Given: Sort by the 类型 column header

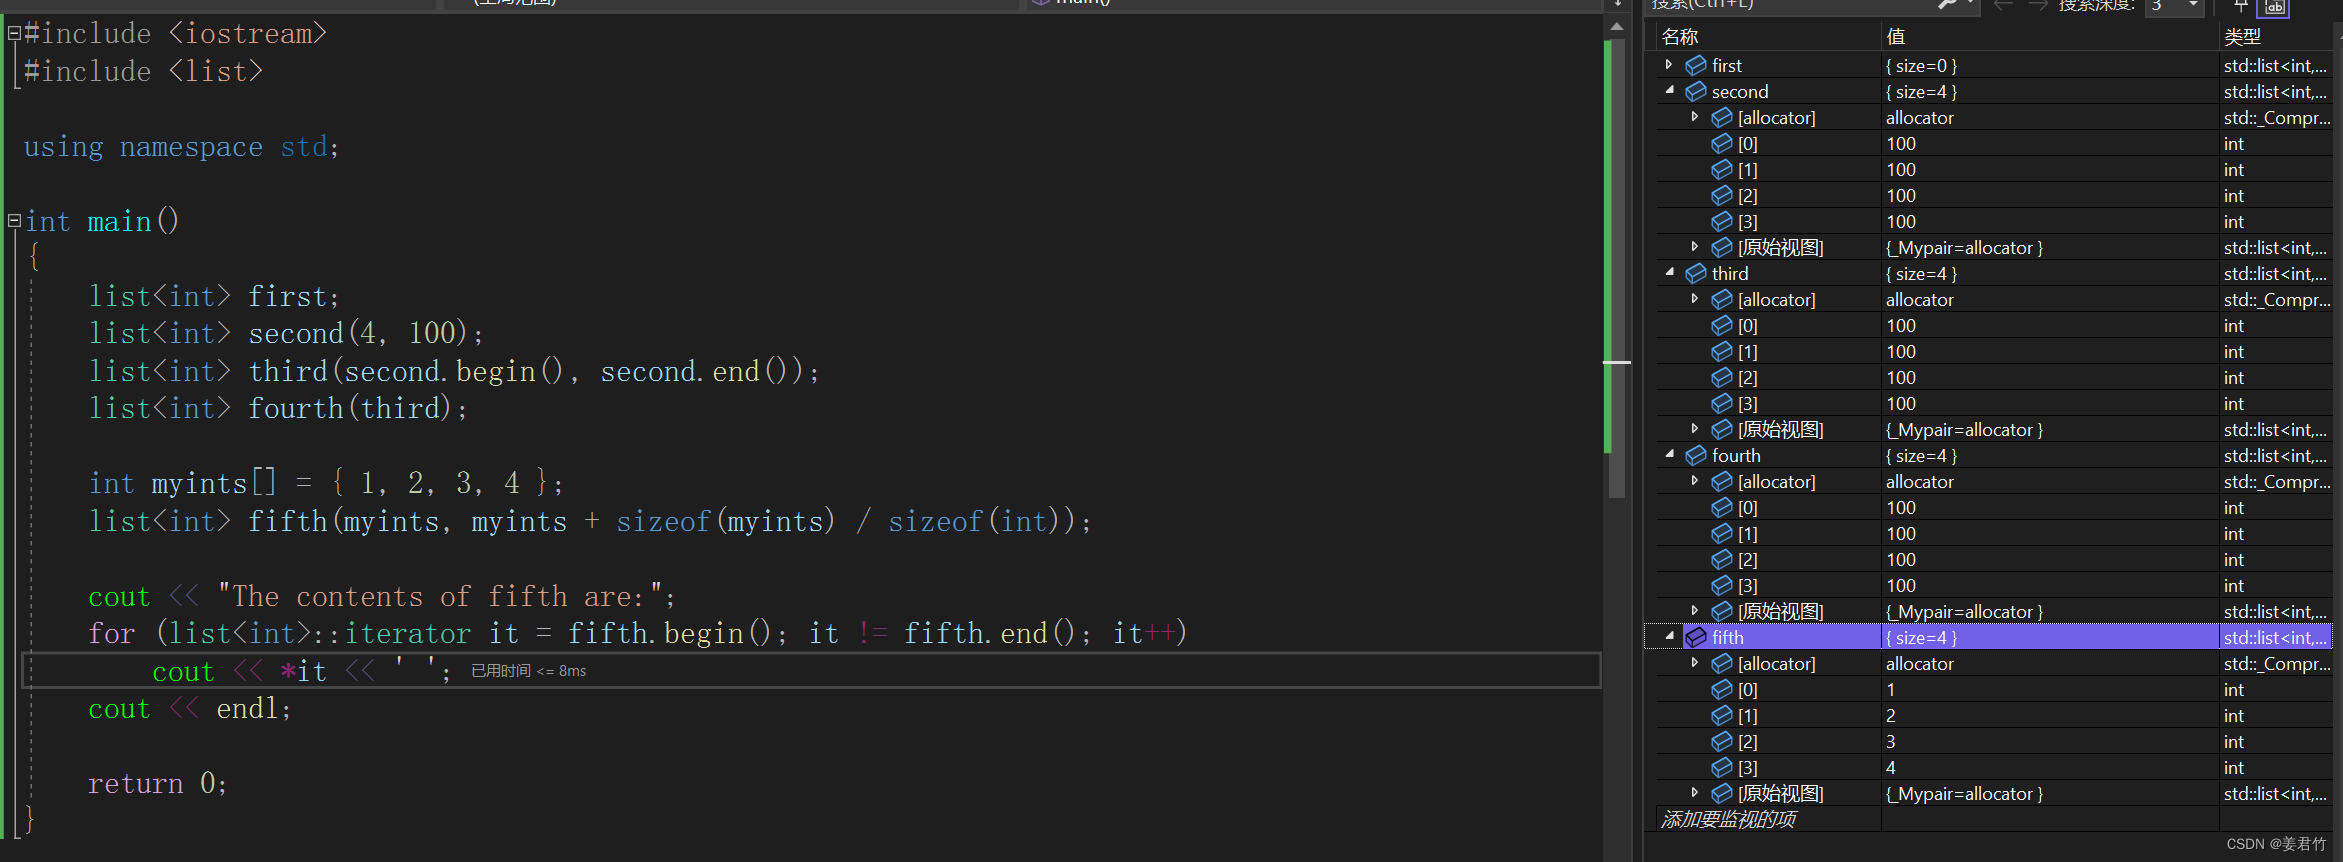Looking at the screenshot, I should coord(2278,37).
